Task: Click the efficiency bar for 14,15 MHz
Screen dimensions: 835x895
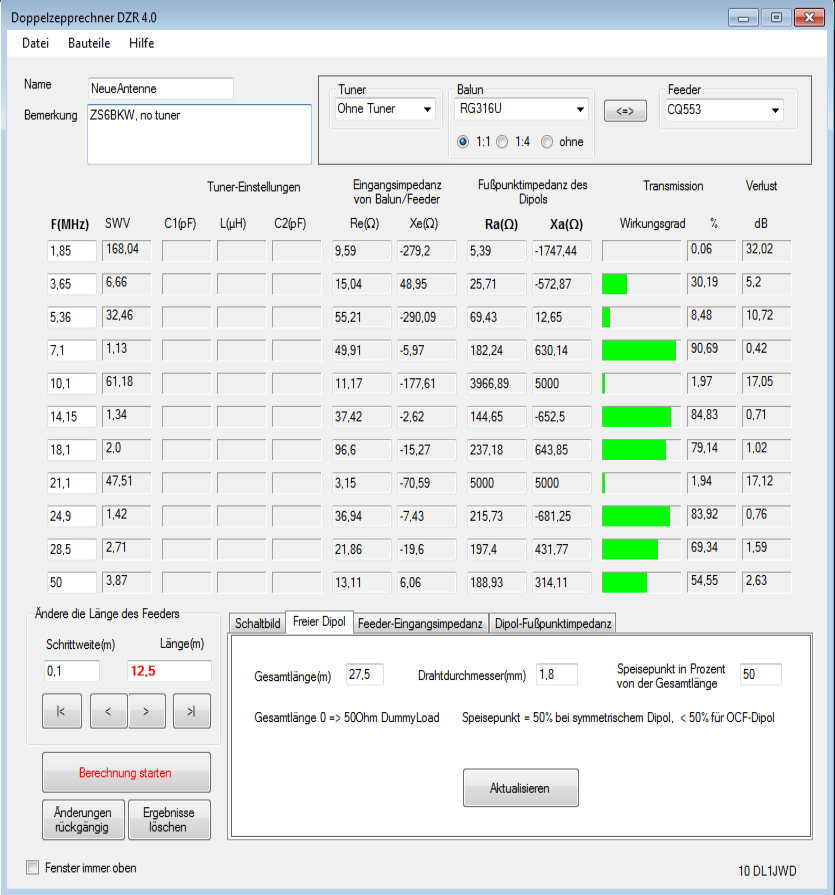Action: (642, 417)
